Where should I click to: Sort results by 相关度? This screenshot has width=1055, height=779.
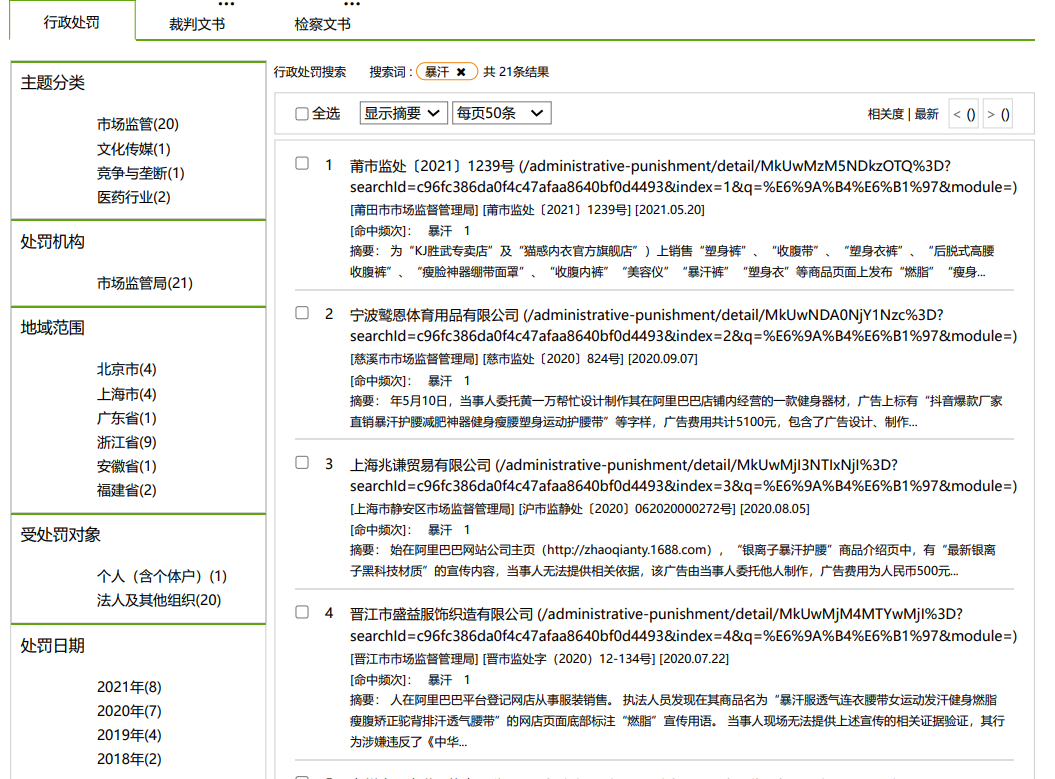pyautogui.click(x=885, y=114)
